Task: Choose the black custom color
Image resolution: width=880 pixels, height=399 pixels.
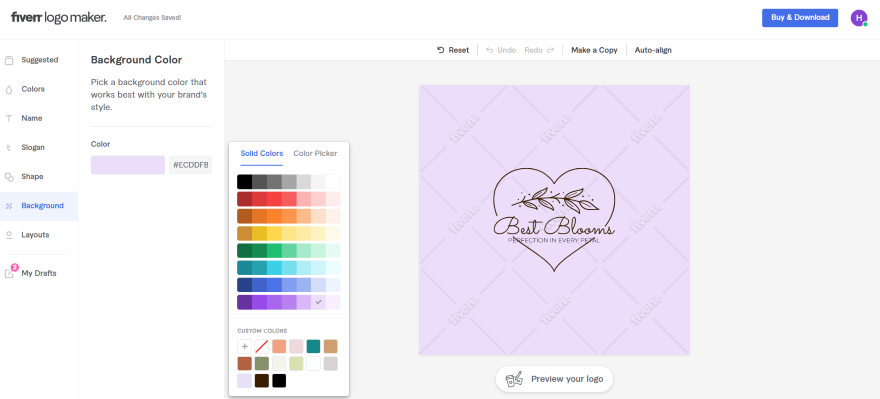Action: [x=279, y=380]
